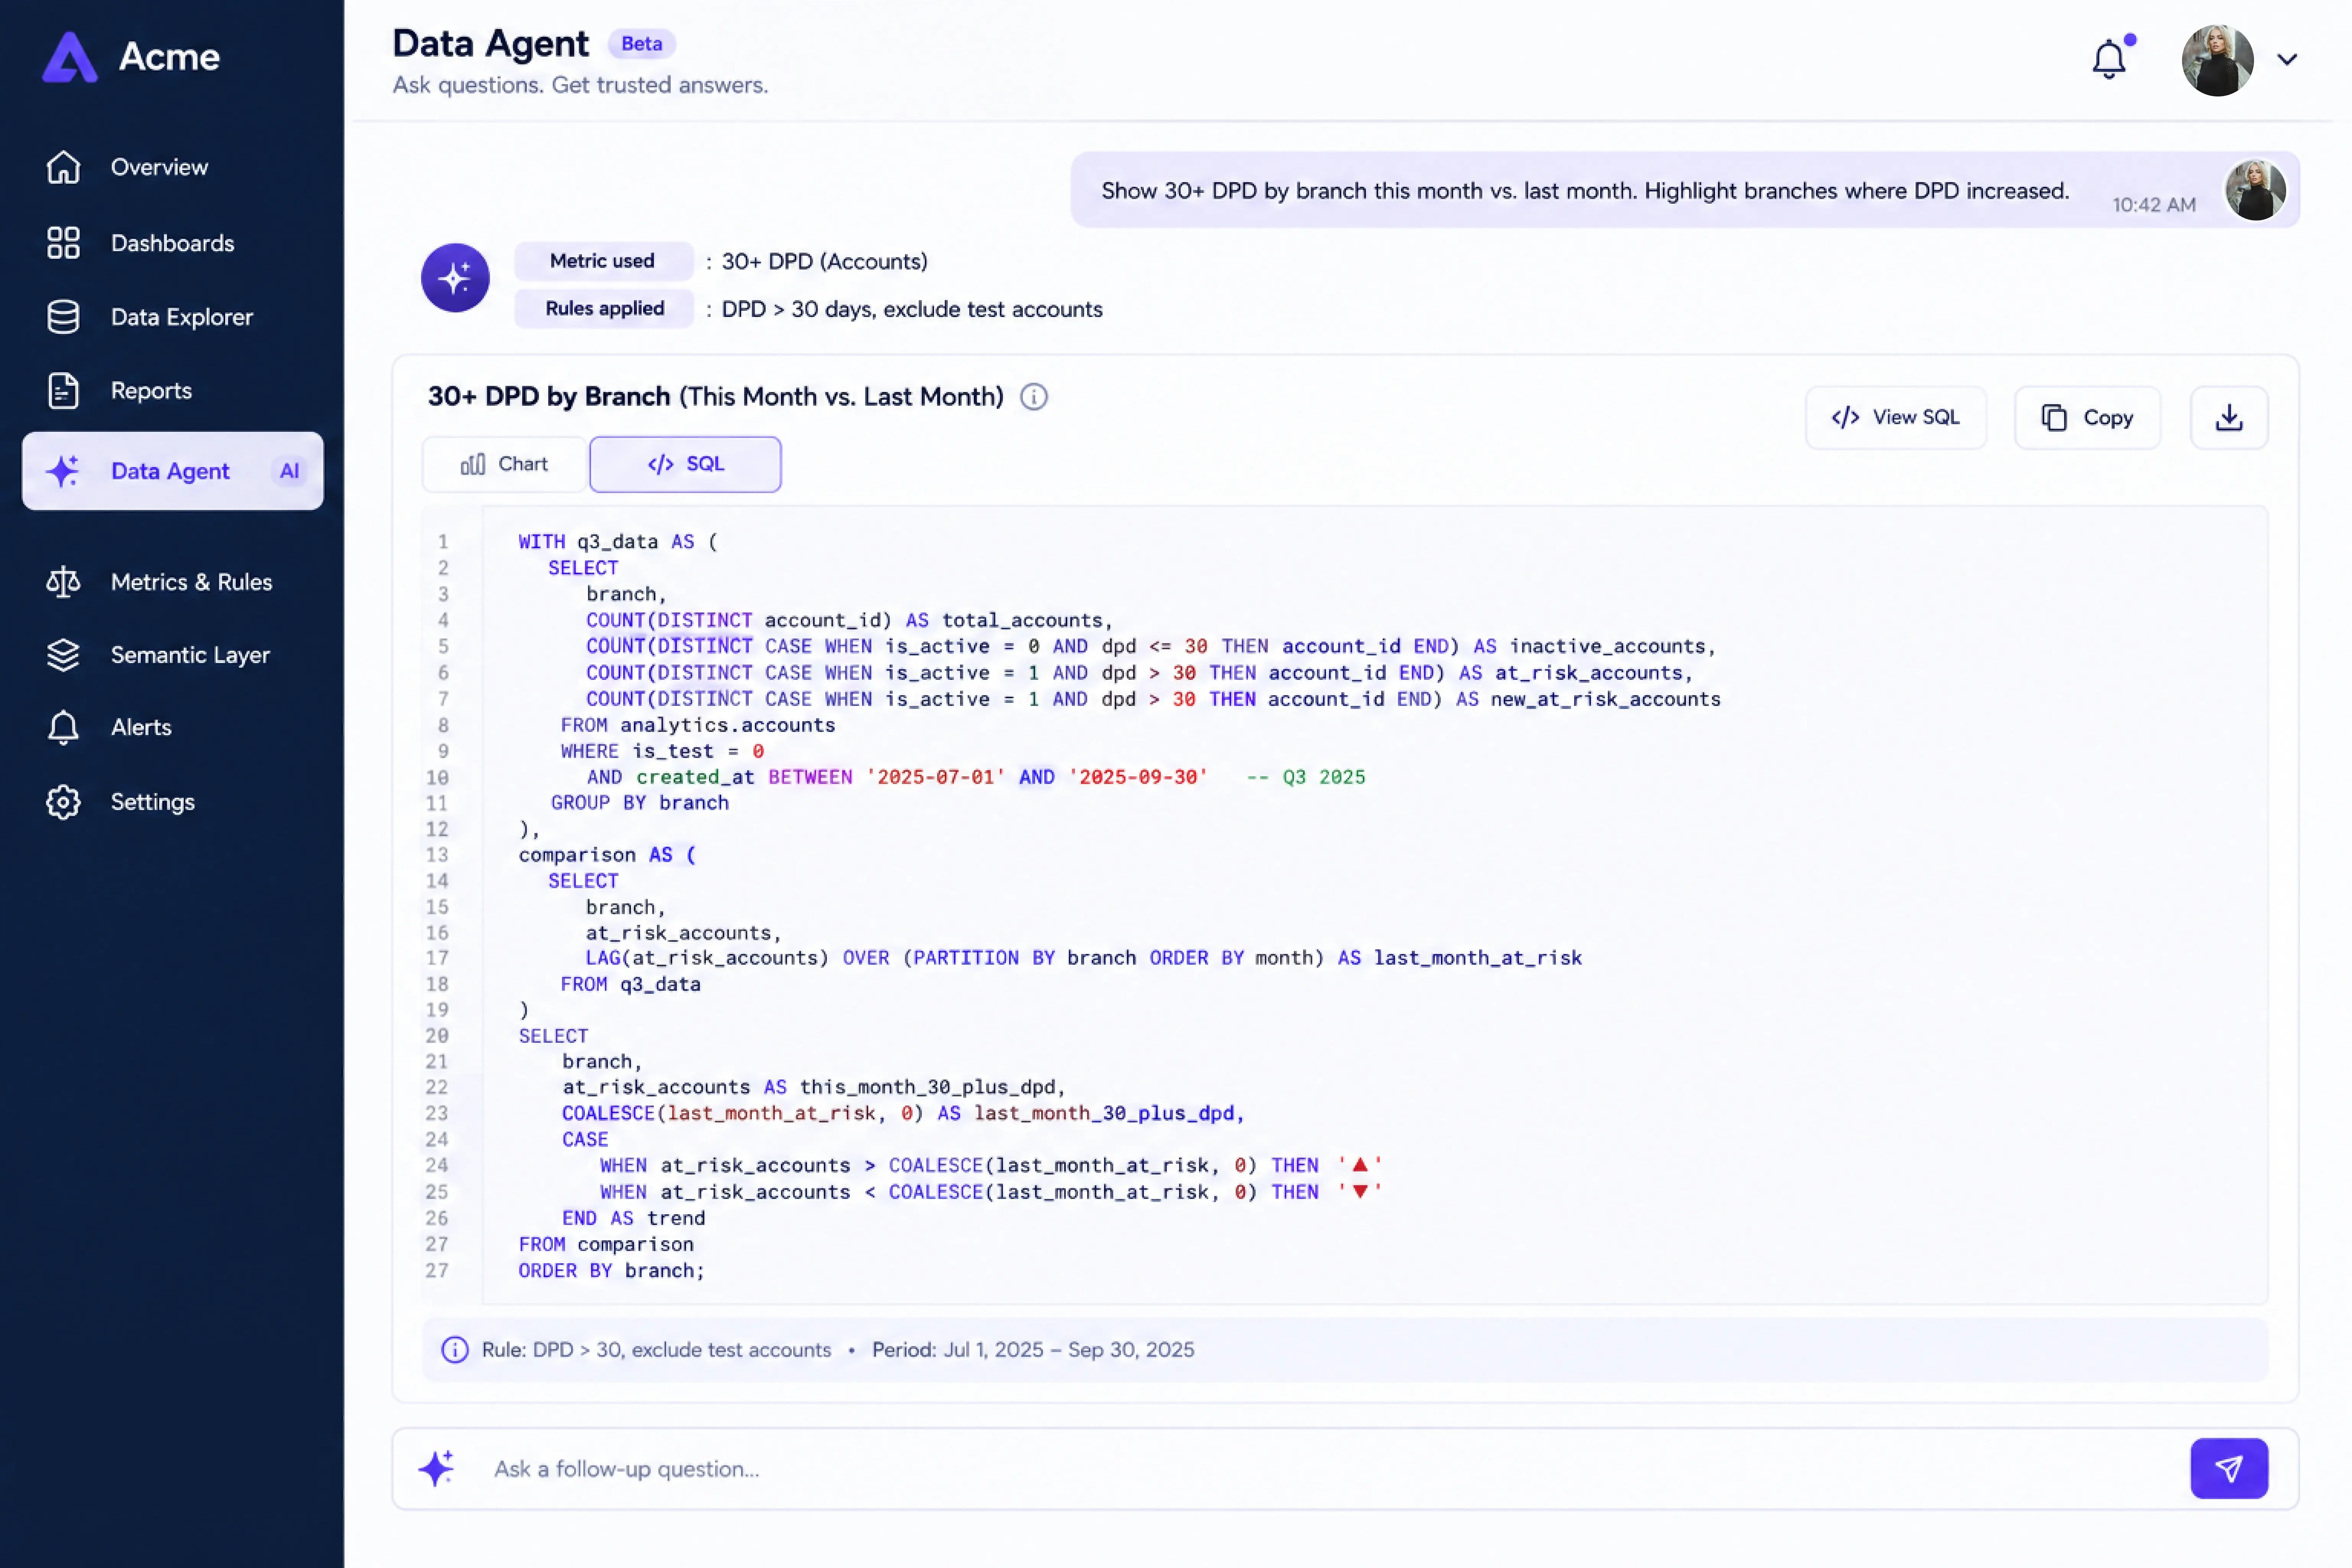The height and width of the screenshot is (1568, 2352).
Task: Click the Acme logo icon
Action: [x=70, y=57]
